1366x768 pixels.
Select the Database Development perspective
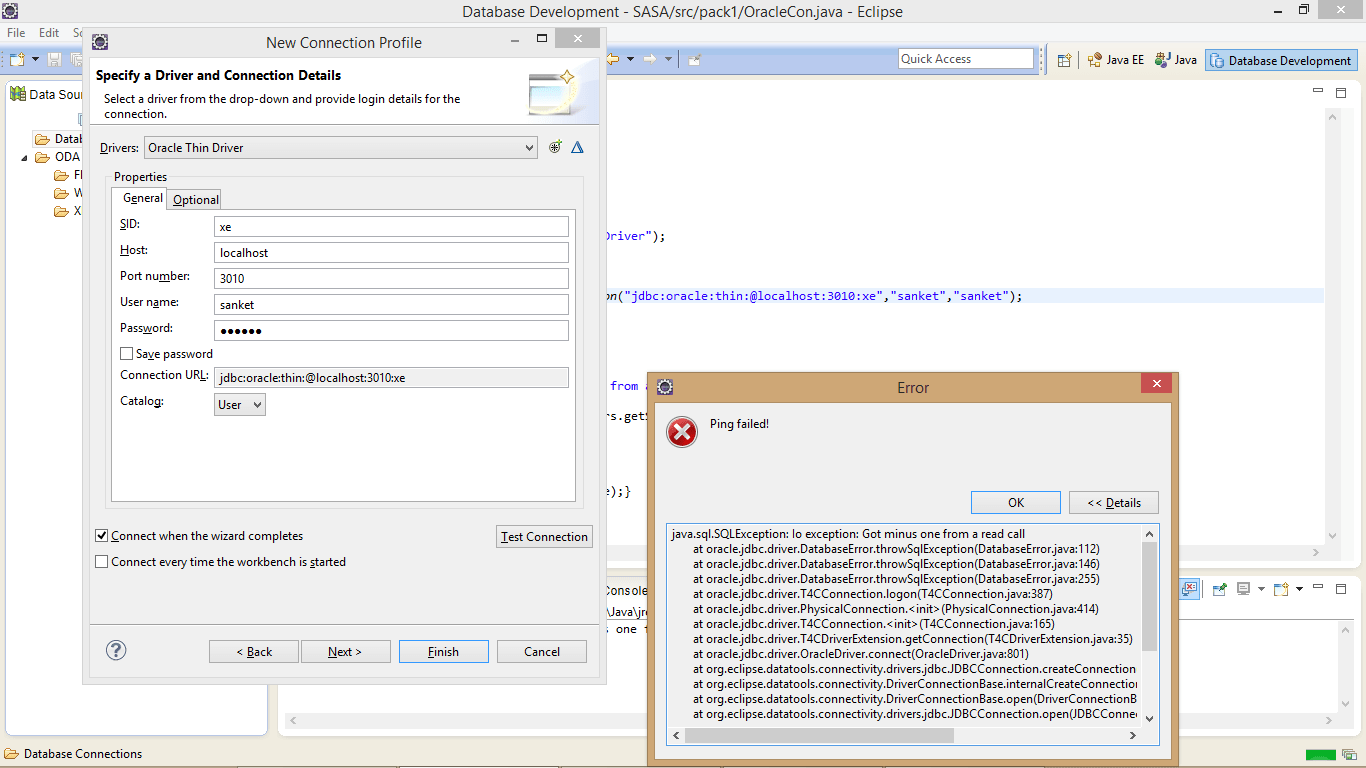point(1281,60)
